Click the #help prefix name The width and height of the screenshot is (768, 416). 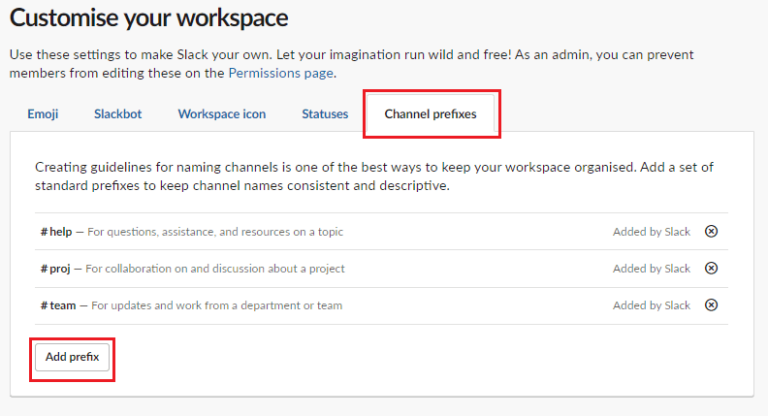coord(56,232)
